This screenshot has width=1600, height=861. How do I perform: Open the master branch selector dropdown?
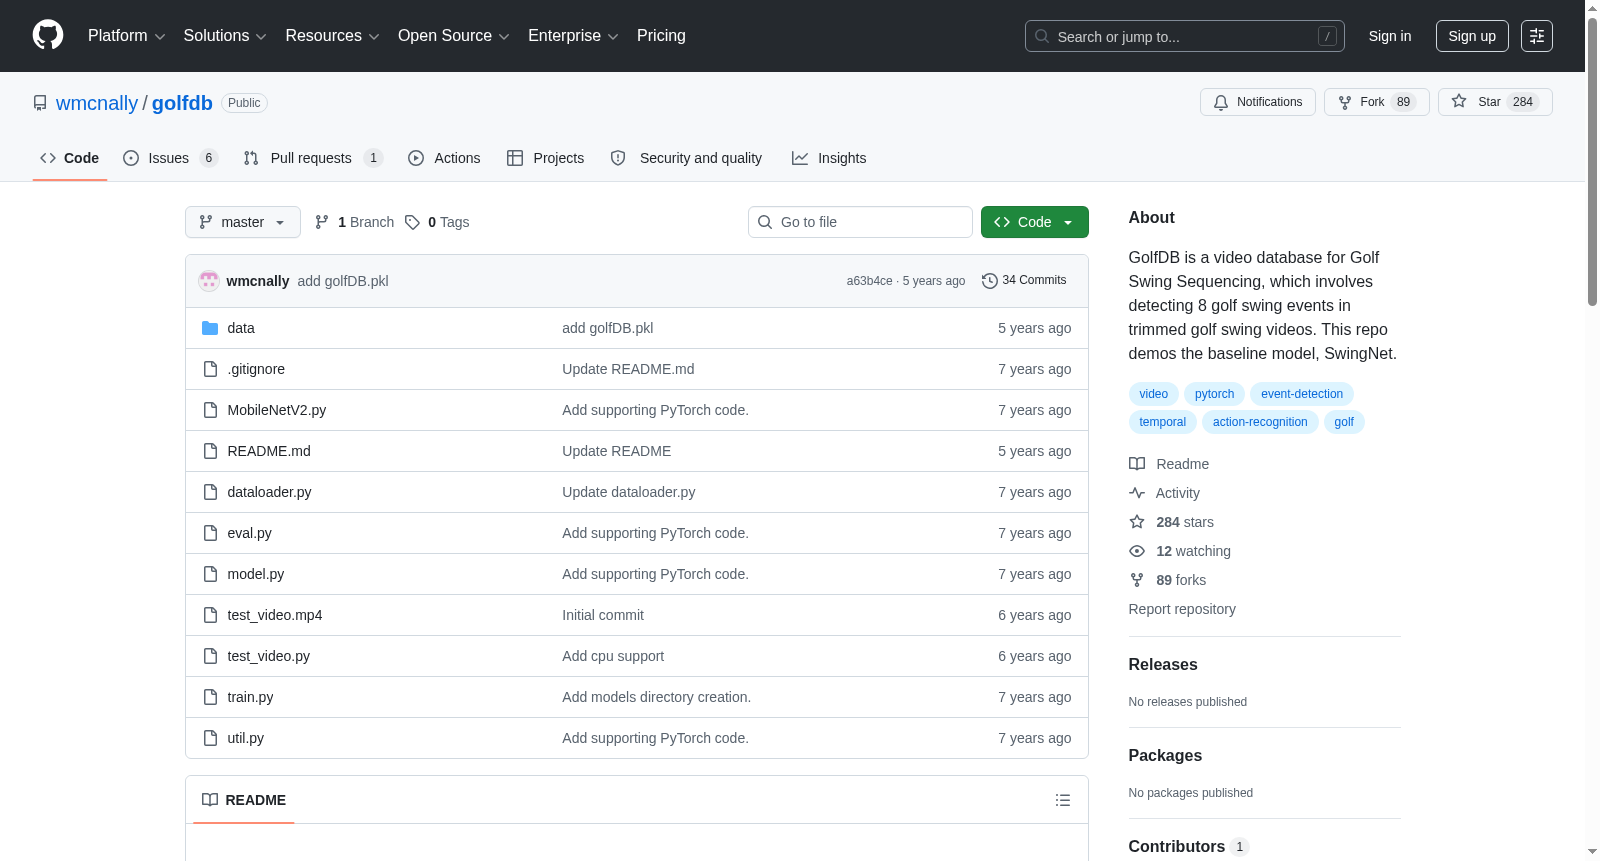pyautogui.click(x=243, y=222)
